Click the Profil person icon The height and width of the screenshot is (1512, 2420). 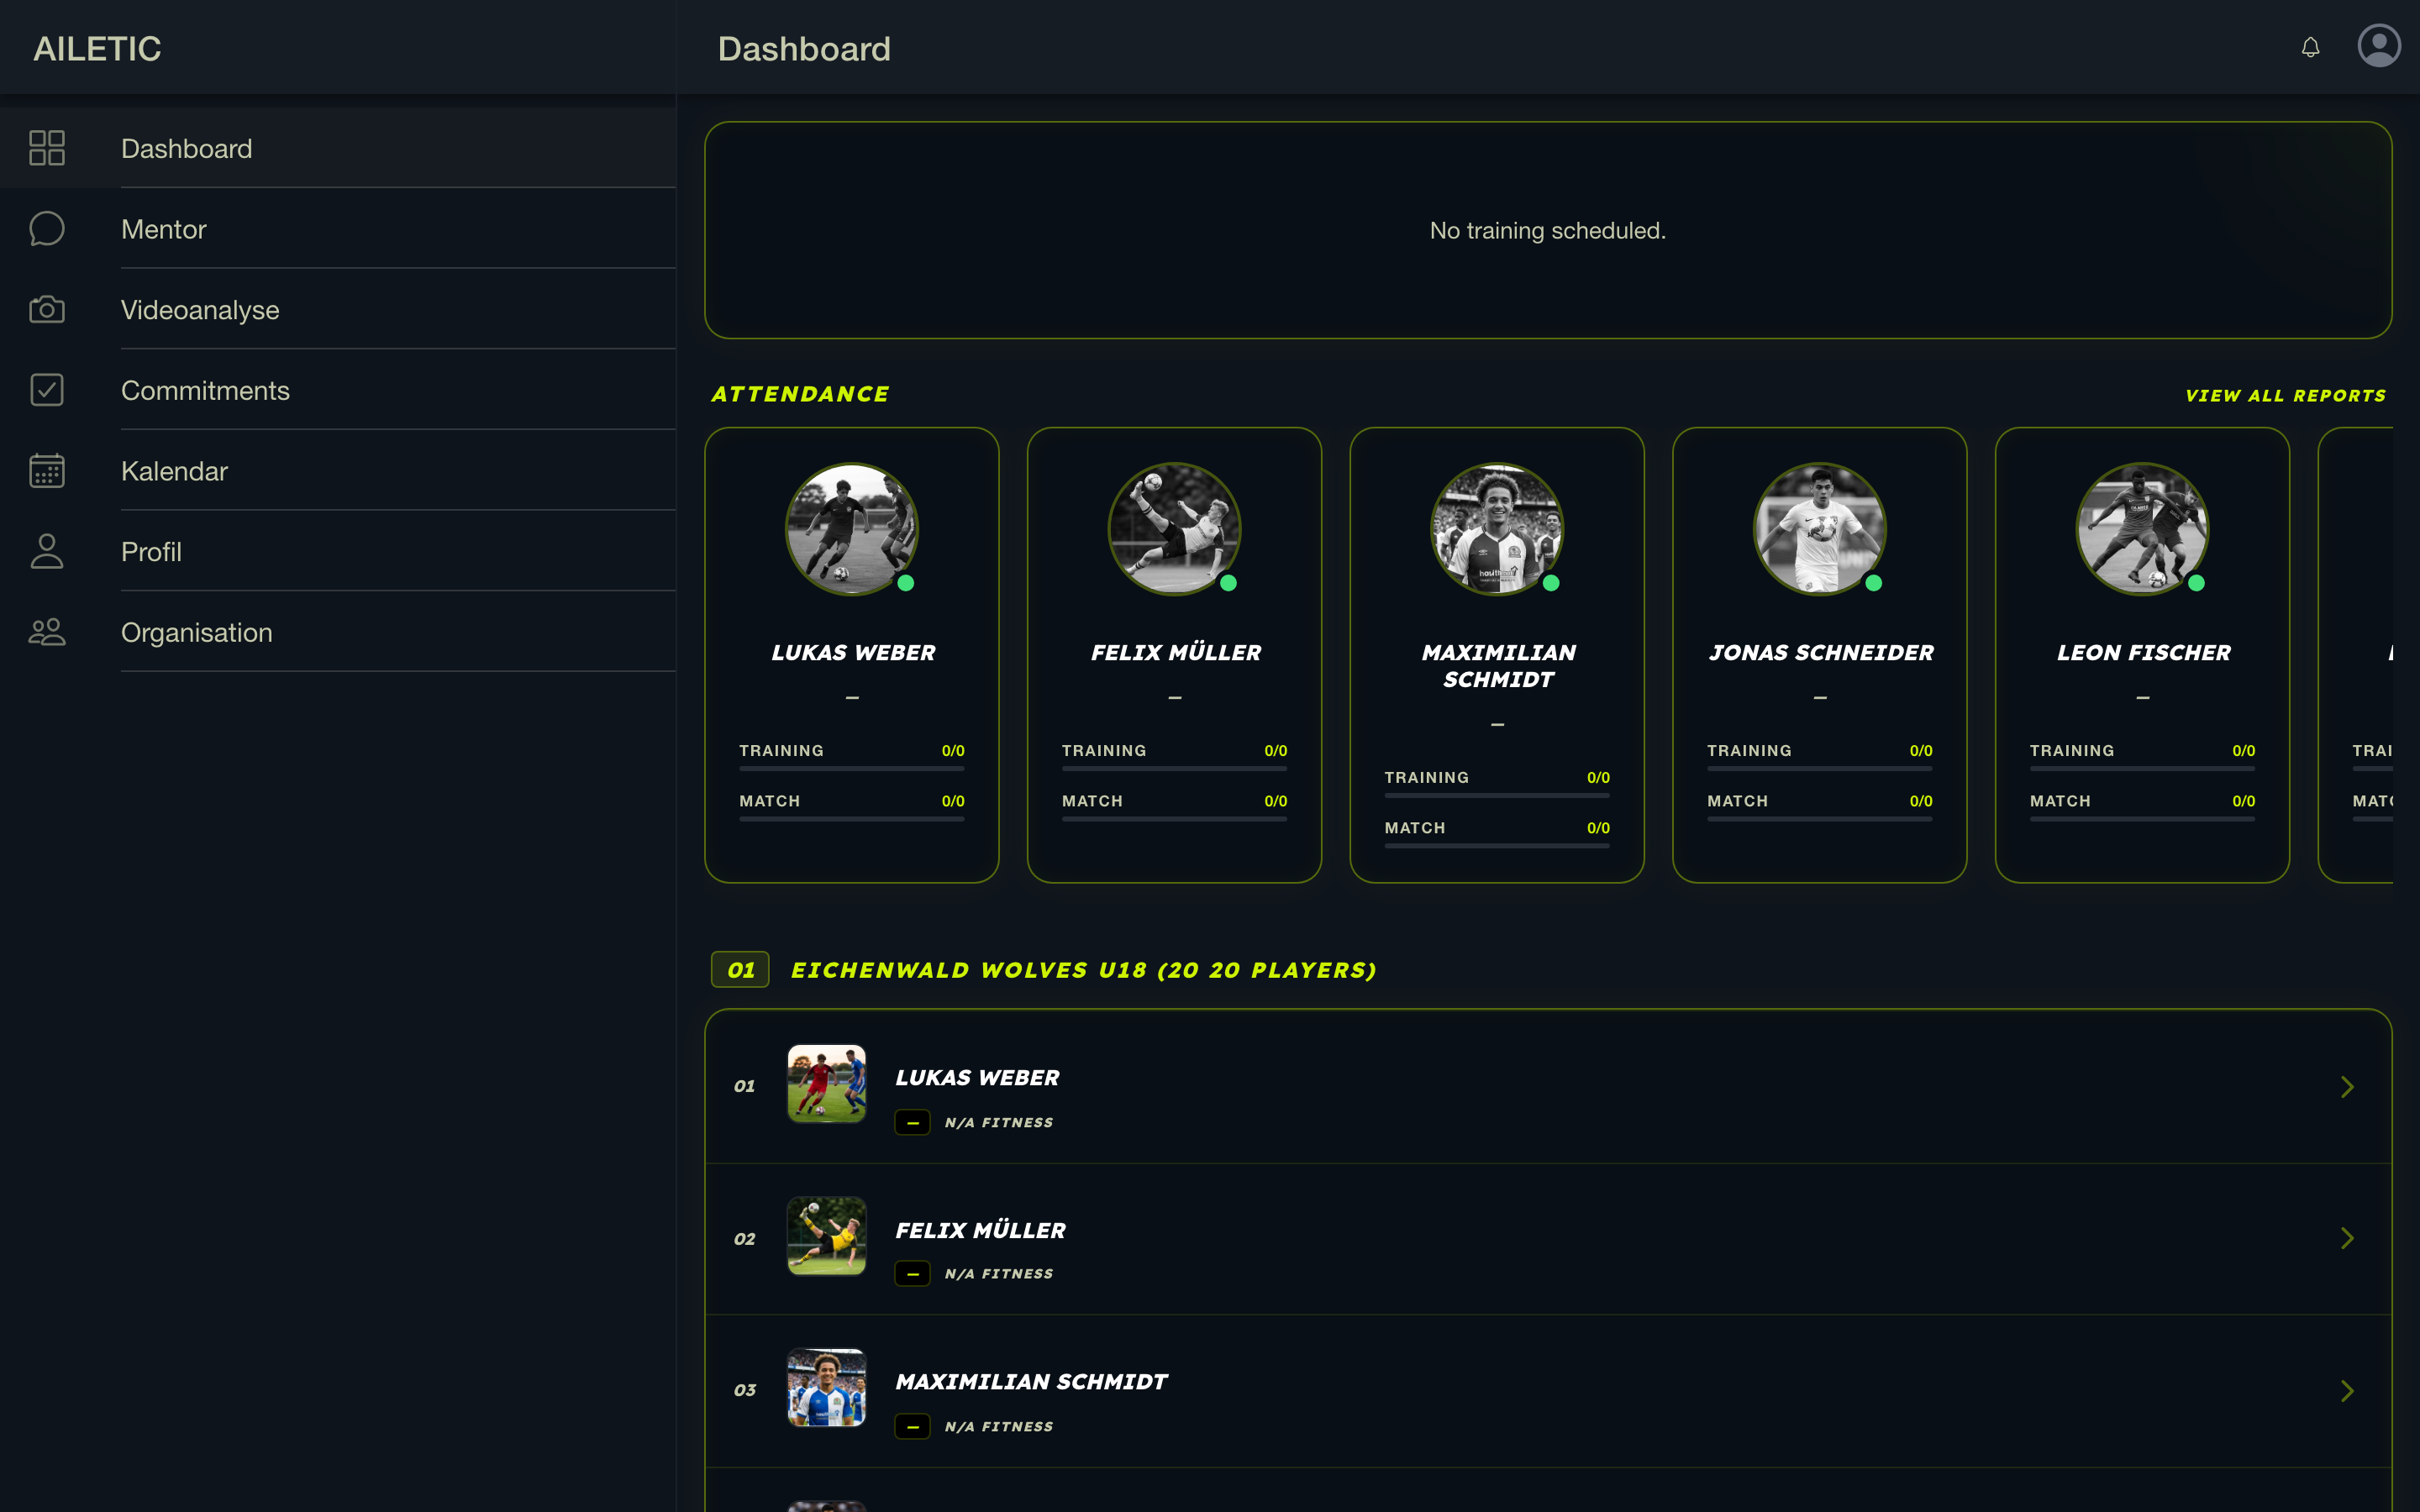[47, 551]
